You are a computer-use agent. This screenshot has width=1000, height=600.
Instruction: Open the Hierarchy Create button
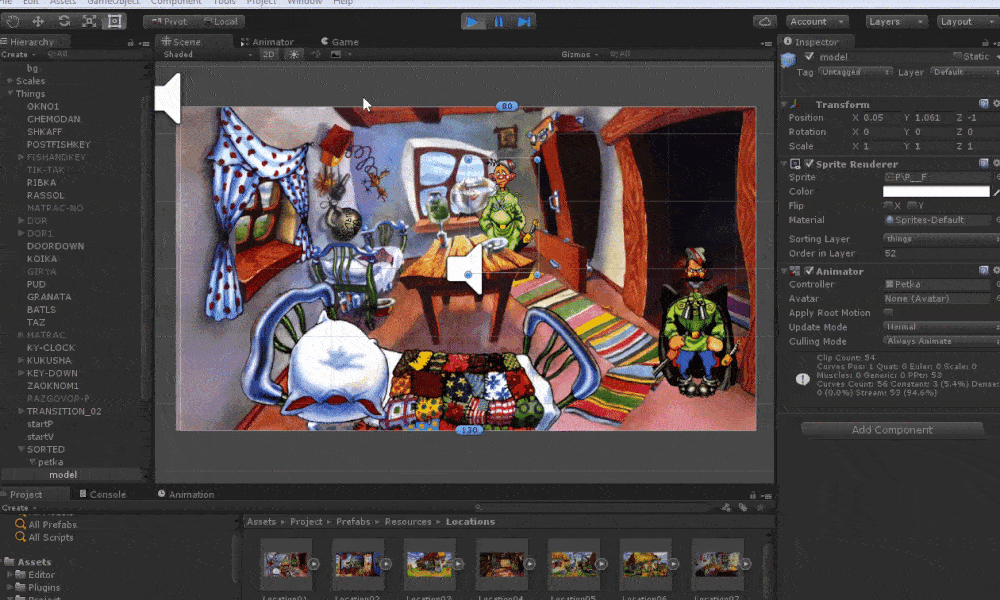18,54
